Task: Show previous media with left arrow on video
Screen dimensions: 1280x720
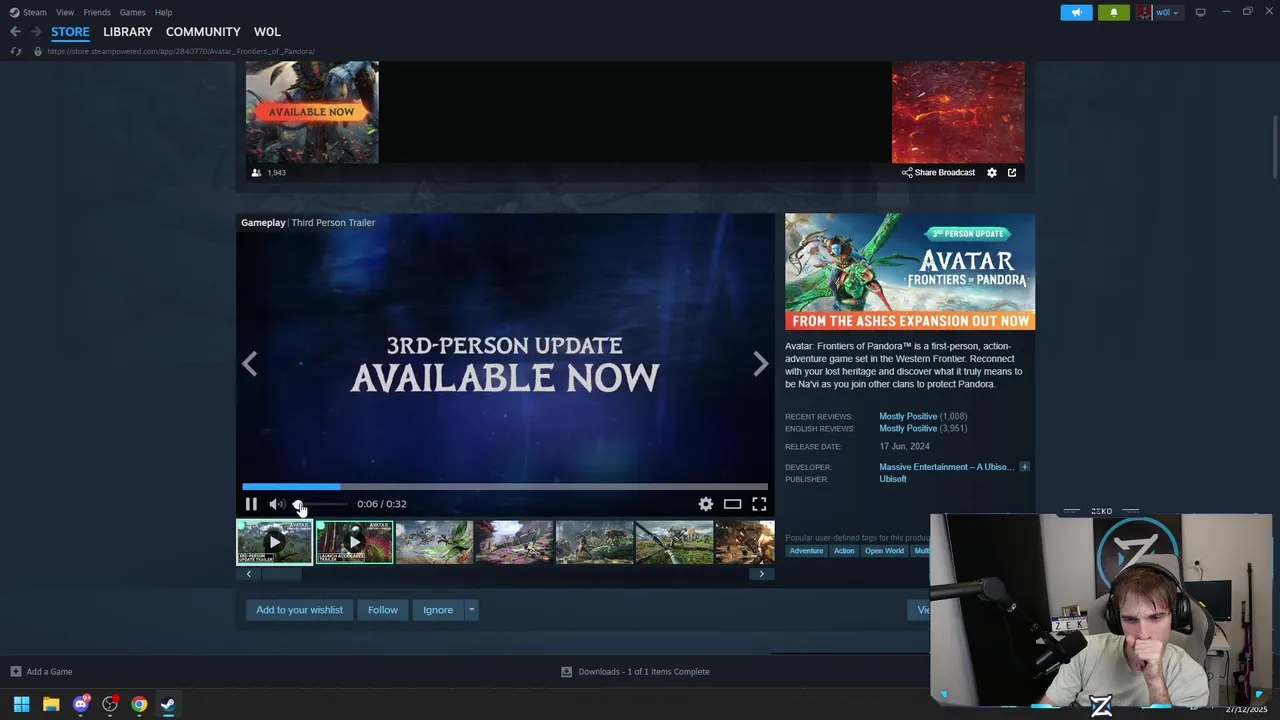Action: [250, 364]
